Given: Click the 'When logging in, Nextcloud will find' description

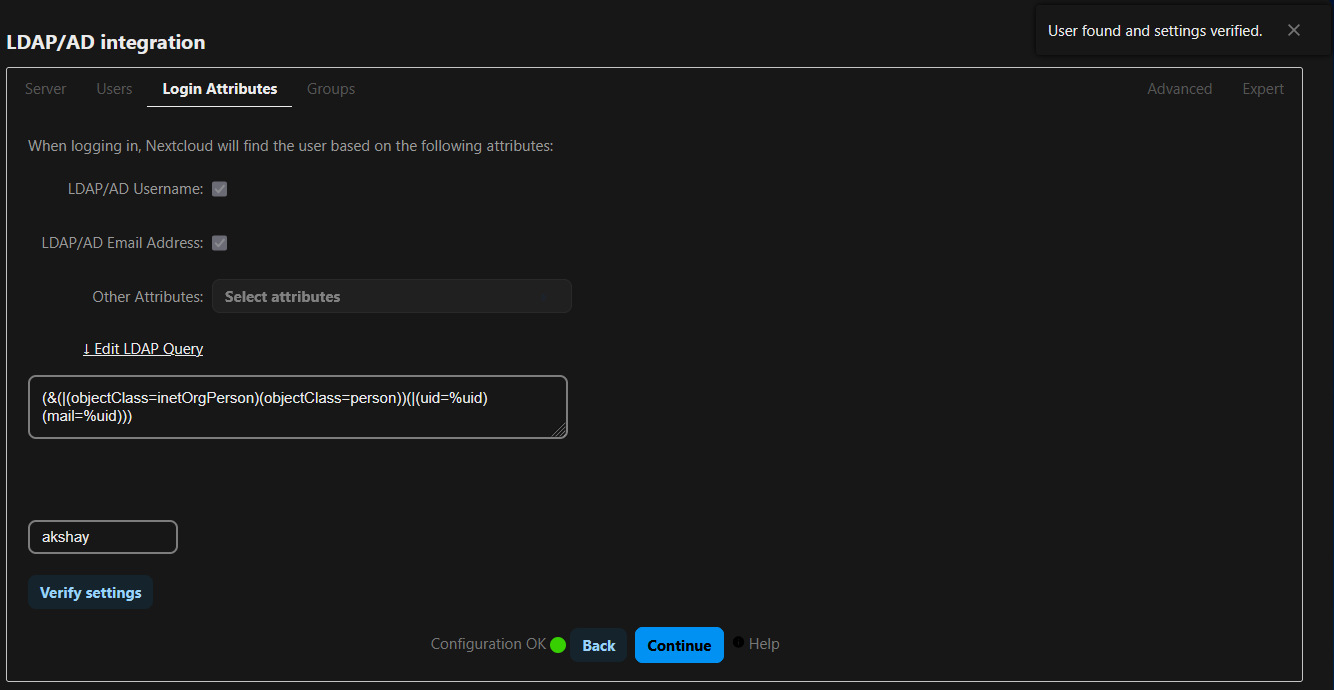Looking at the screenshot, I should (291, 146).
